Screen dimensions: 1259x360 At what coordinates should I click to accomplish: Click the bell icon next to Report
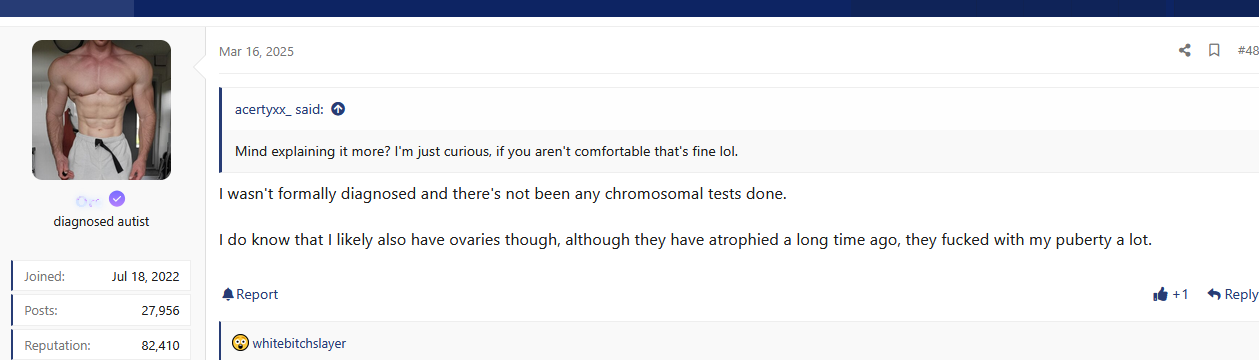pyautogui.click(x=228, y=294)
